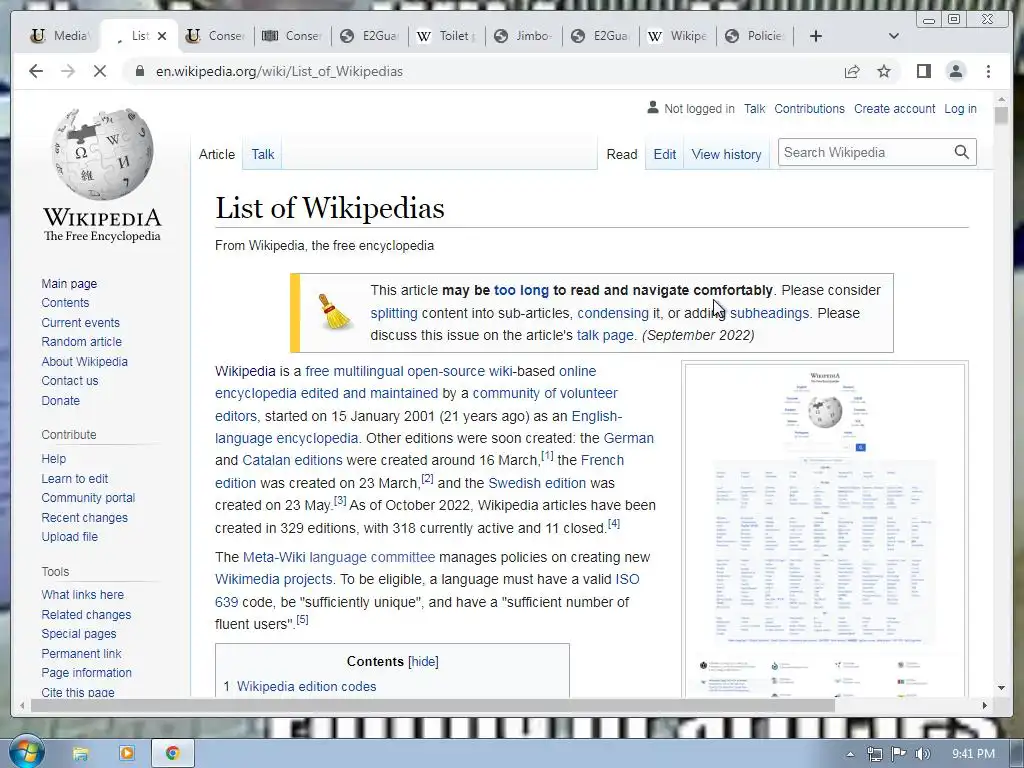Select the Edit tab
The image size is (1024, 768).
coord(665,154)
